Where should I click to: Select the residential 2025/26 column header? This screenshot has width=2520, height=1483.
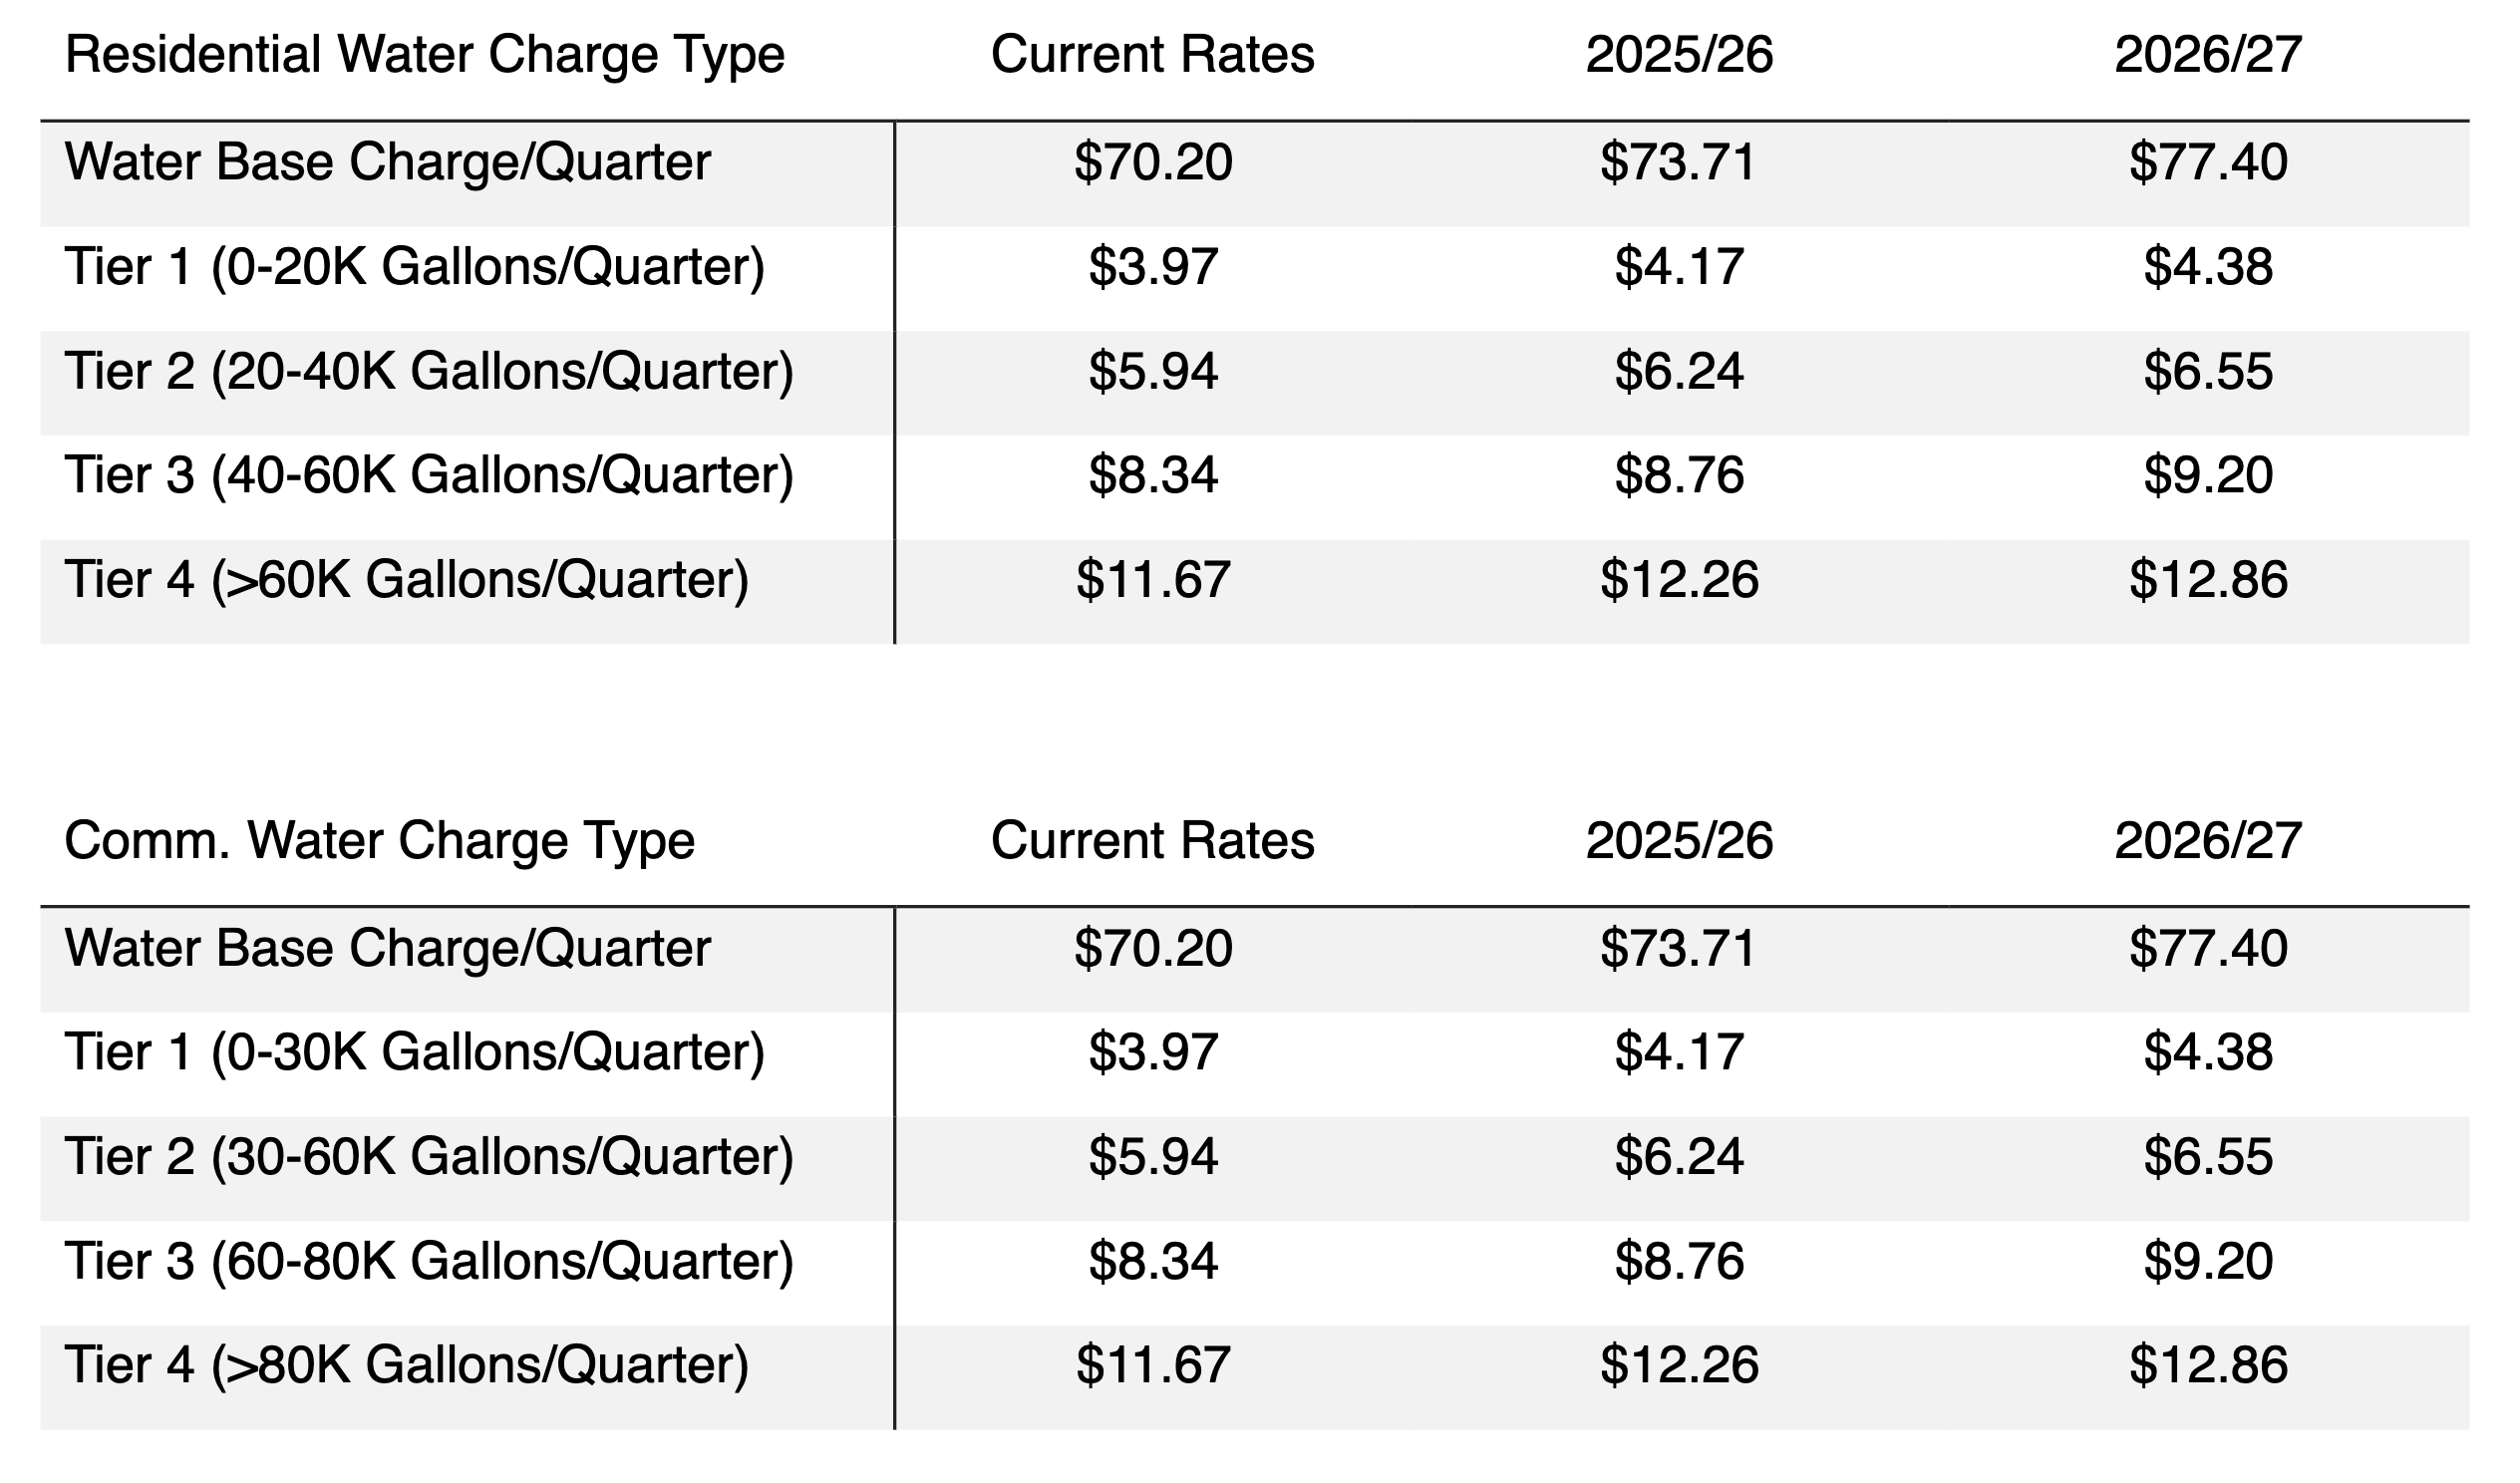1680,54
